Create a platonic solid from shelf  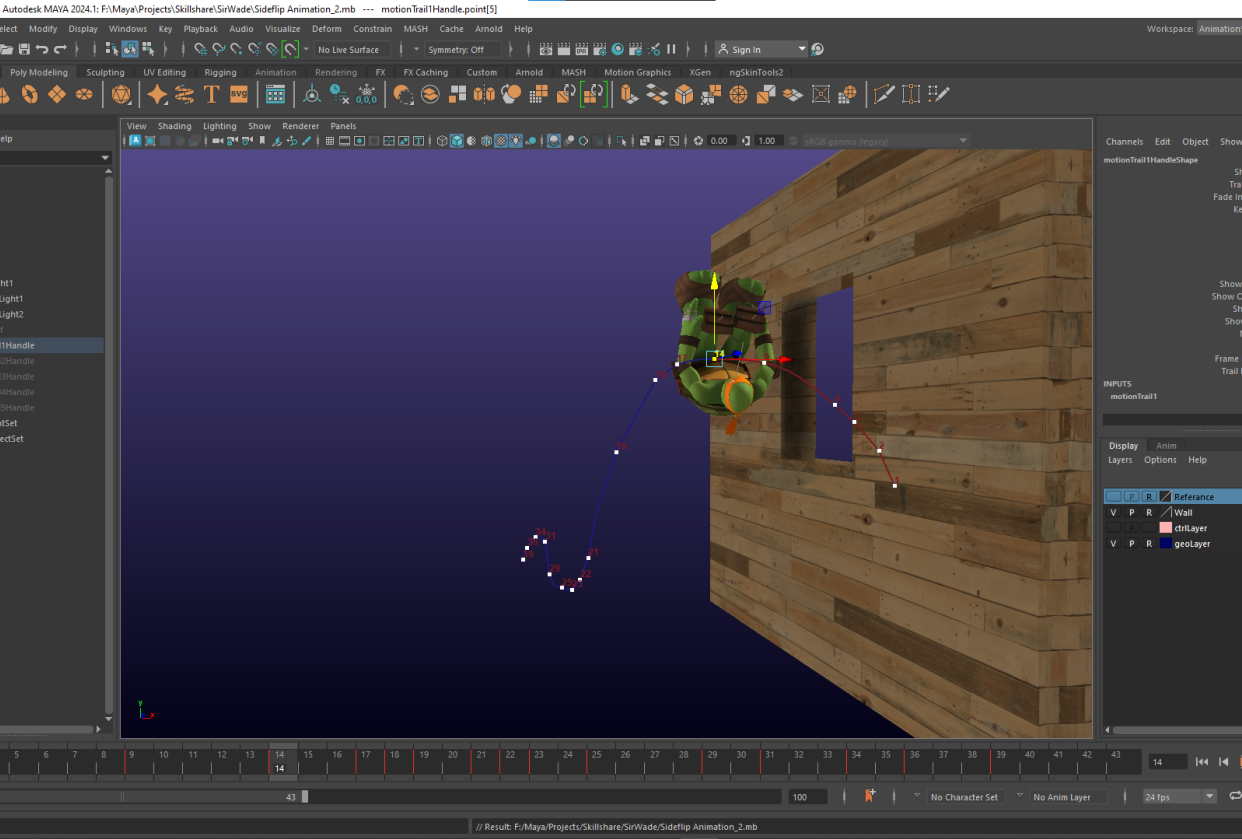point(121,94)
